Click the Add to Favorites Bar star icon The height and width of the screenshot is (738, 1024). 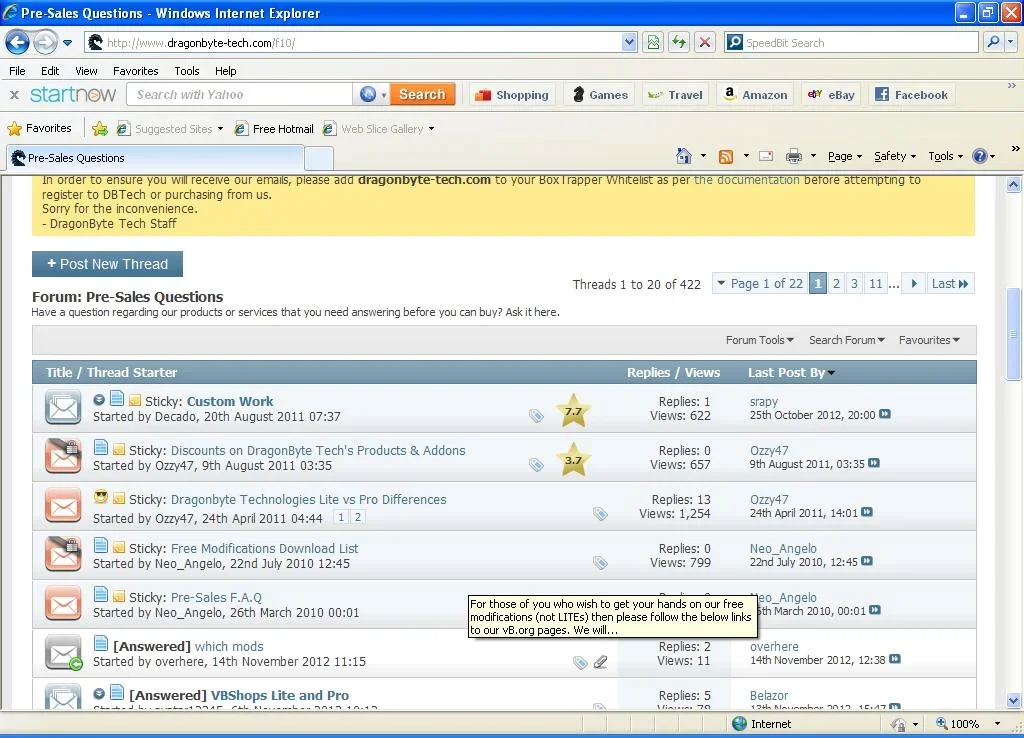100,129
